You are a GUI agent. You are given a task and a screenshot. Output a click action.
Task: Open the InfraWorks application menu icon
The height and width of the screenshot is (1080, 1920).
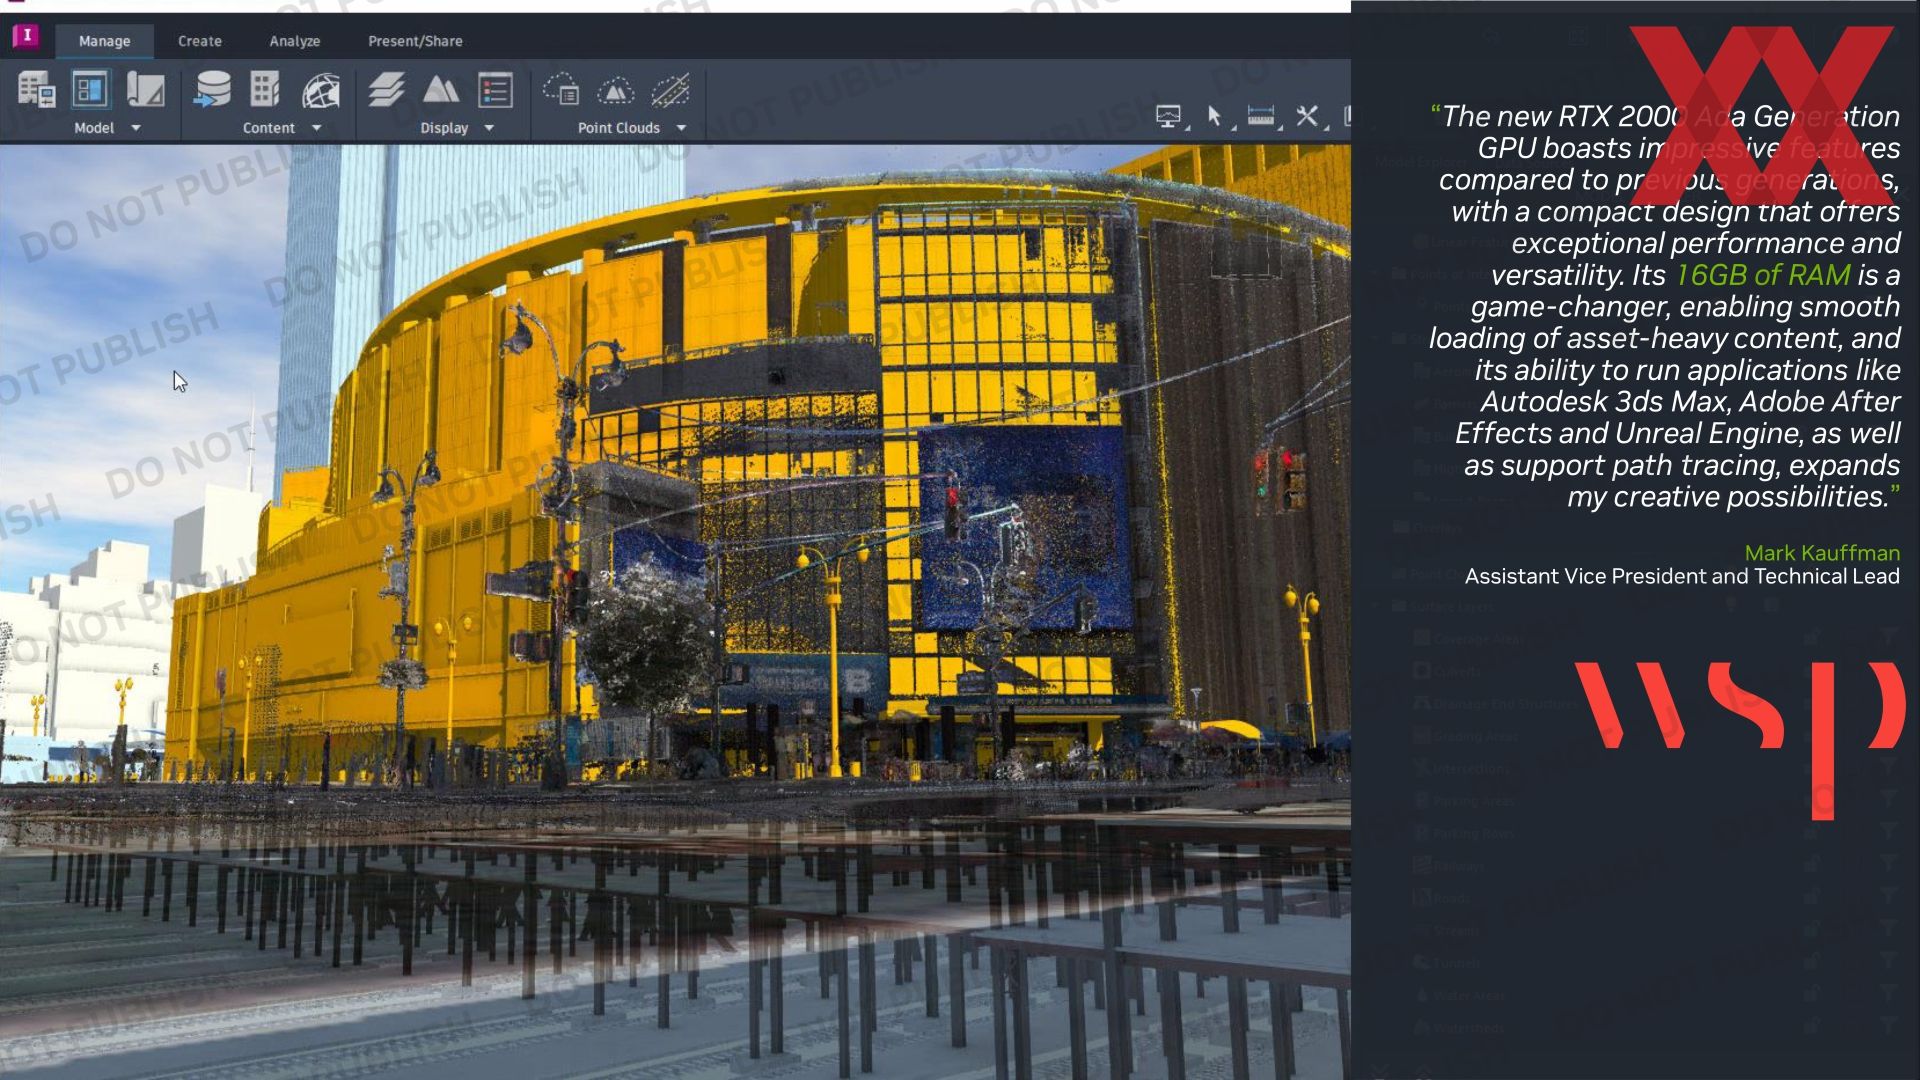click(26, 37)
